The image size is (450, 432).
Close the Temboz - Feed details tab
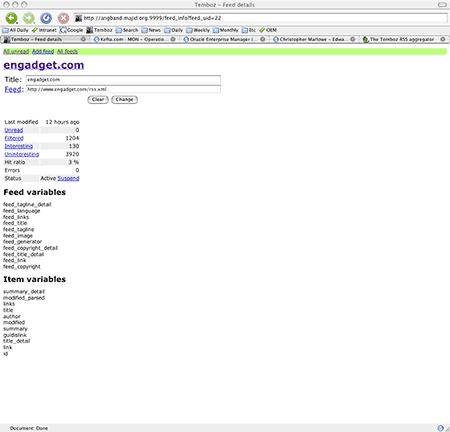pos(83,39)
